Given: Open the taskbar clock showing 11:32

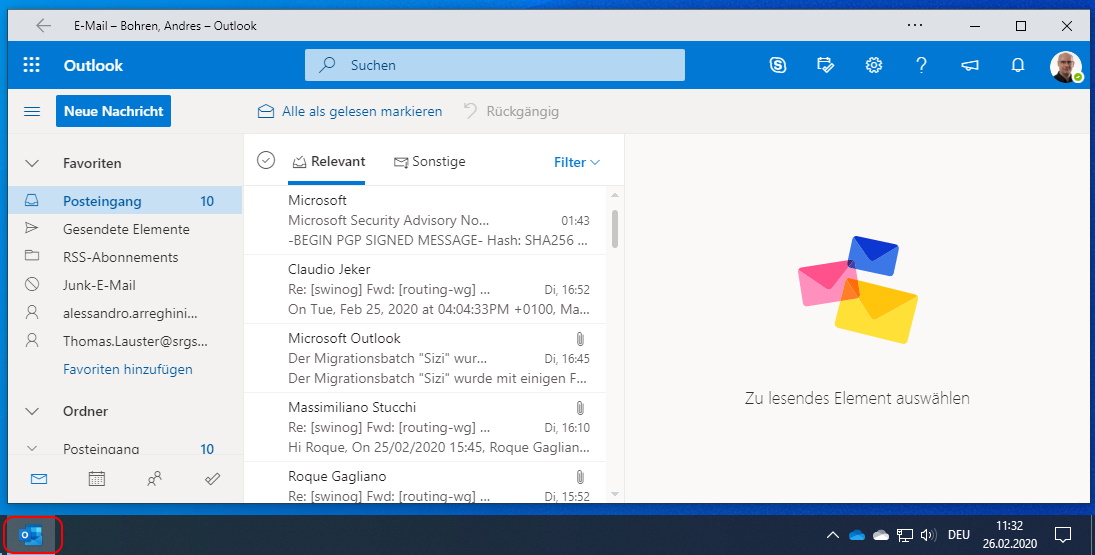Looking at the screenshot, I should [1009, 535].
